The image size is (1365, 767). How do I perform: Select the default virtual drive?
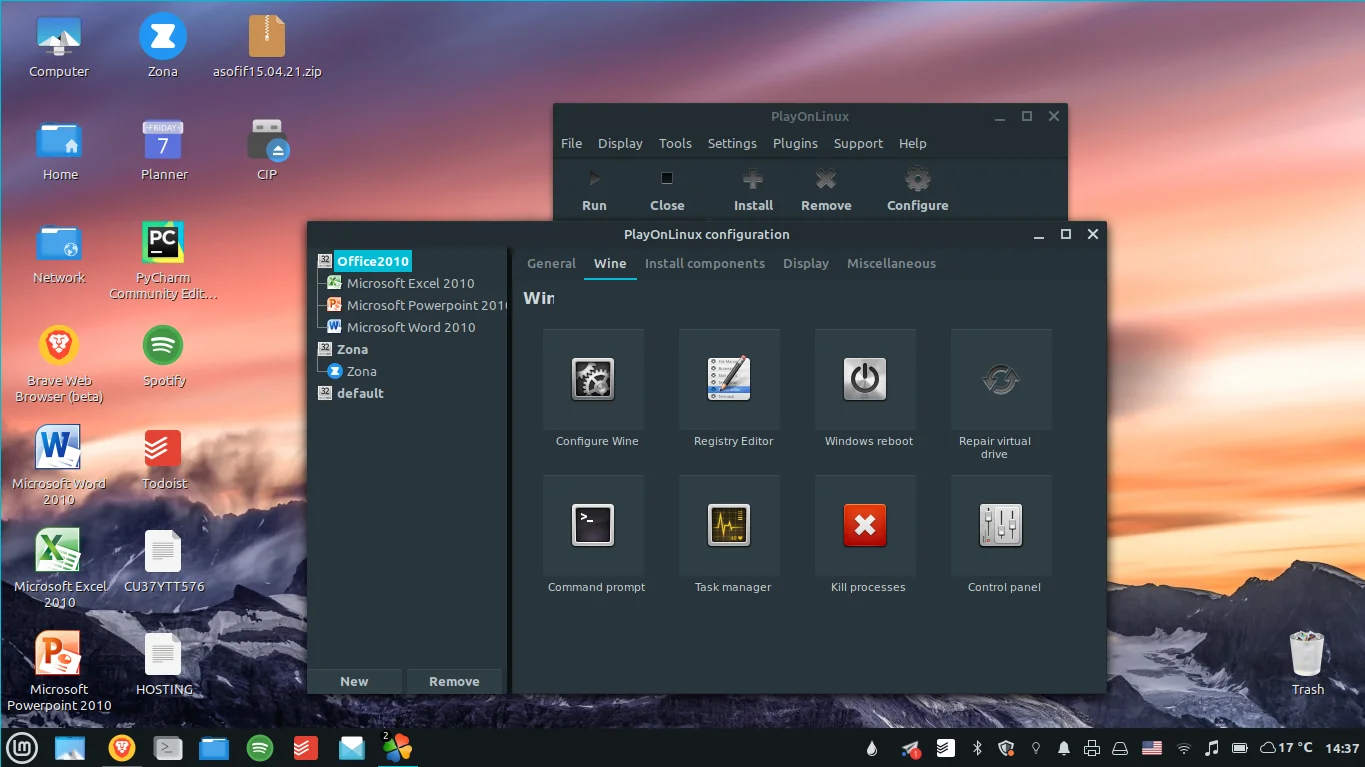tap(360, 394)
